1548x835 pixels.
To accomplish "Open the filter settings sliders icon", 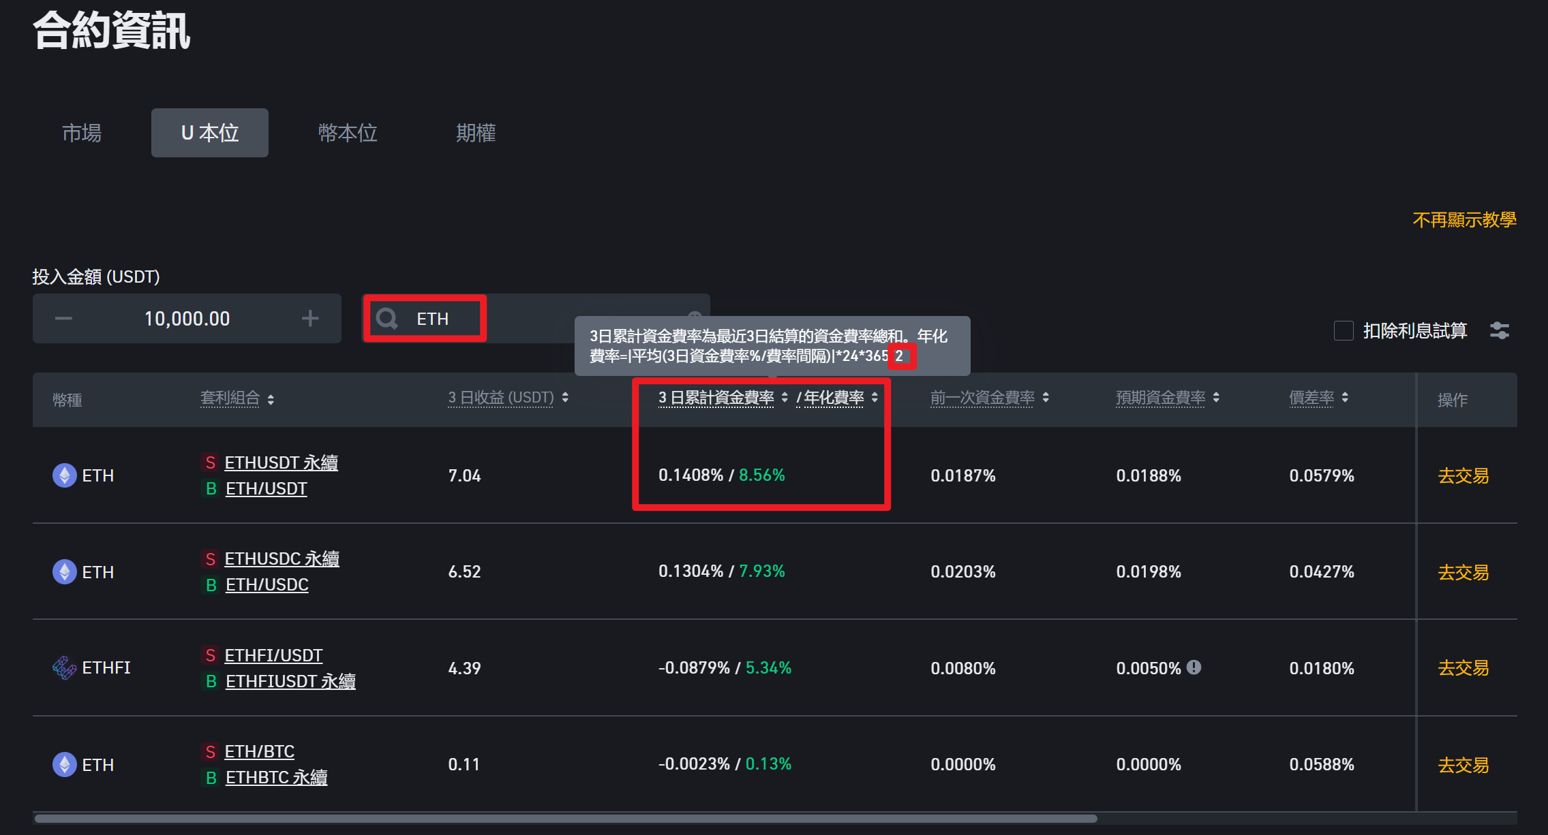I will (1499, 331).
